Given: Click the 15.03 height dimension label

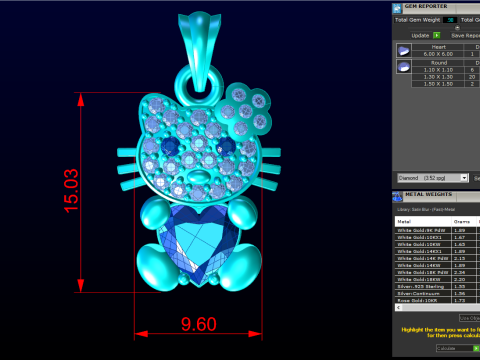Looking at the screenshot, I should click(x=71, y=191).
